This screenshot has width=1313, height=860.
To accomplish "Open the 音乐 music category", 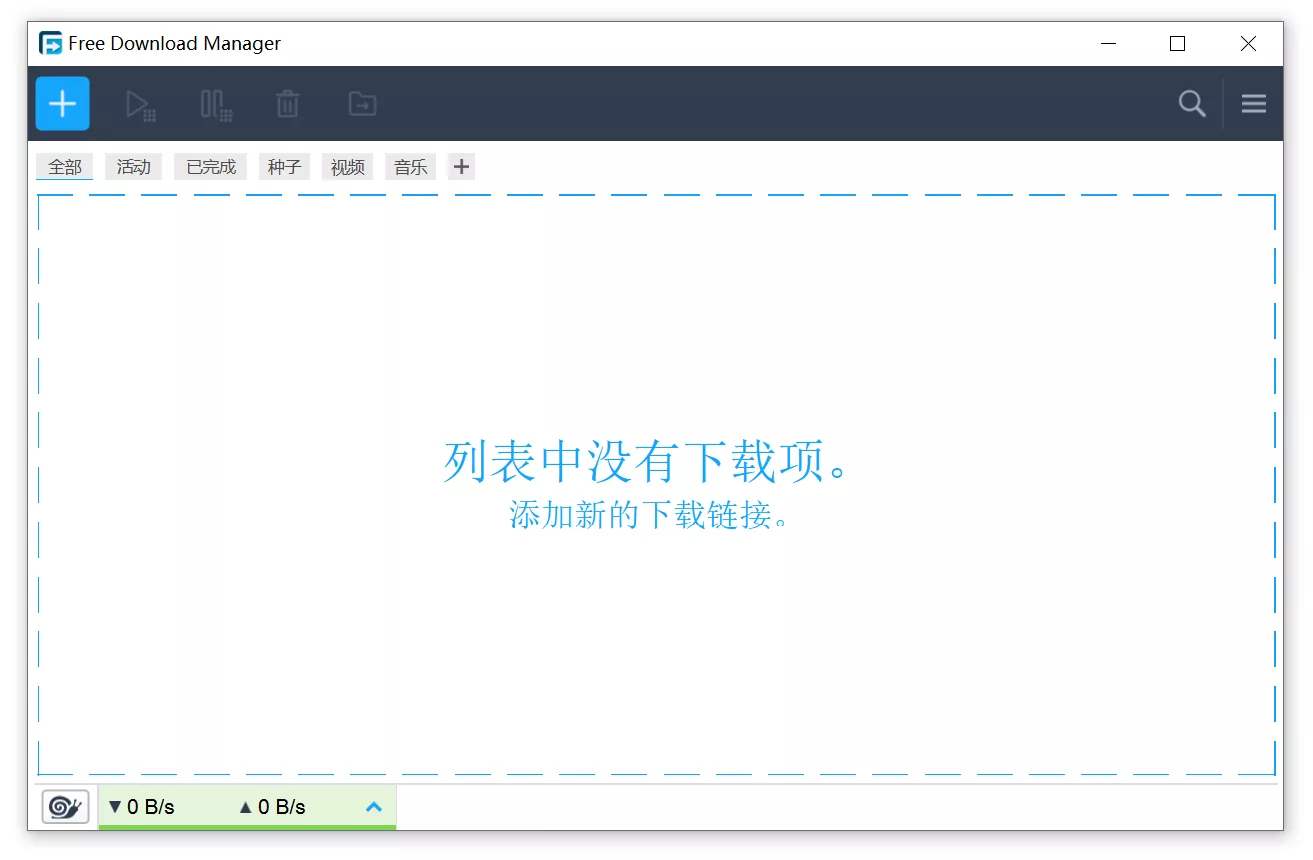I will [x=410, y=166].
